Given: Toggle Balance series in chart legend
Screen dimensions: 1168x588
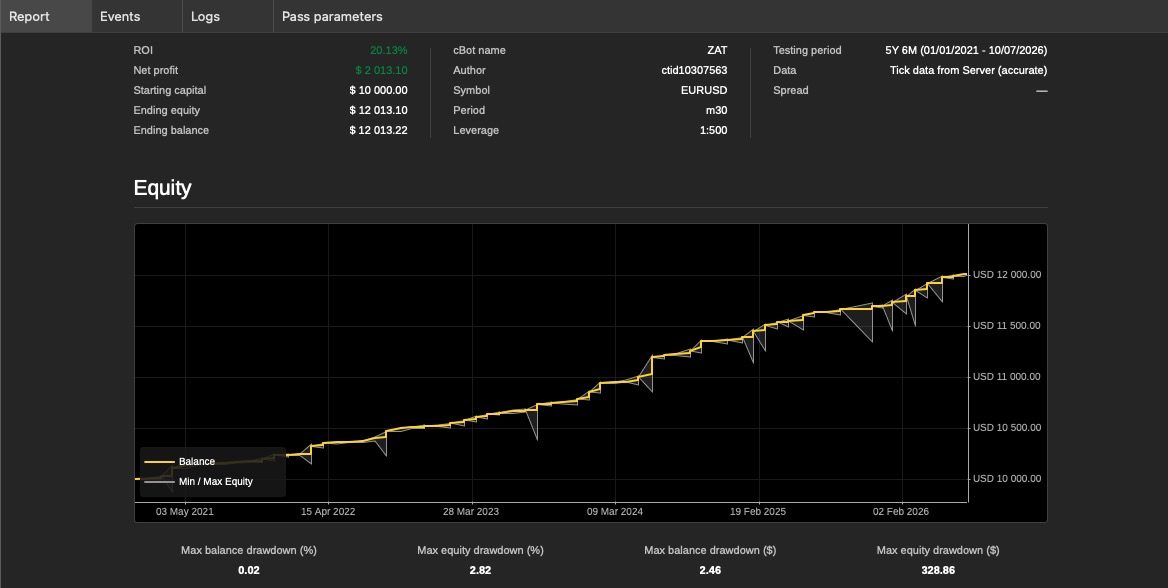Looking at the screenshot, I should [180, 461].
